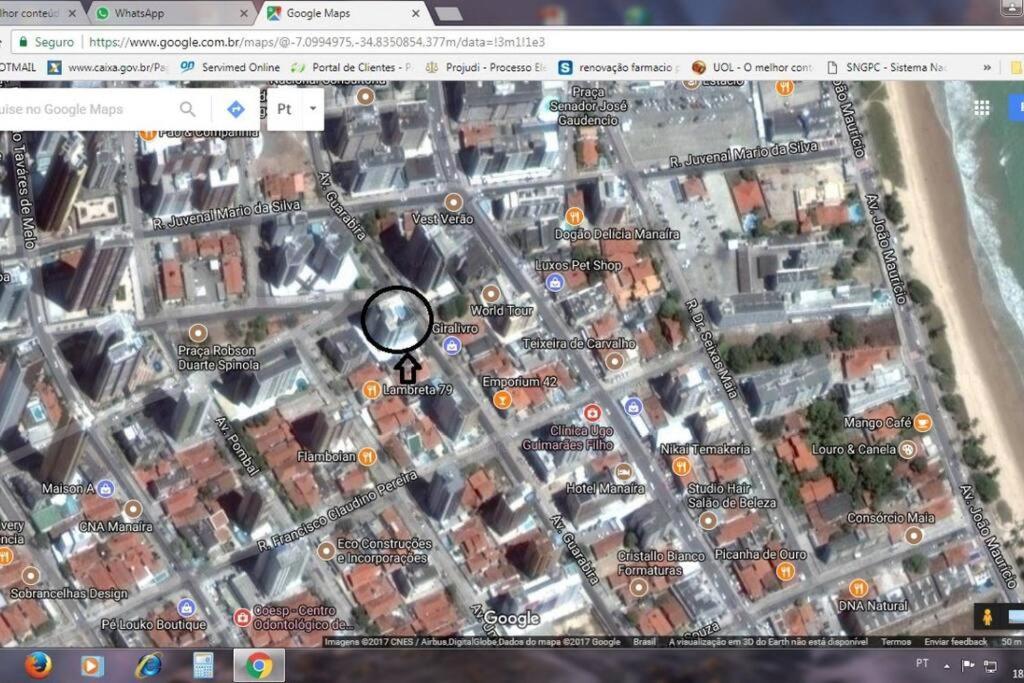Image resolution: width=1024 pixels, height=683 pixels.
Task: Click the Cristallo Bianco Formaturas marker
Action: [639, 587]
